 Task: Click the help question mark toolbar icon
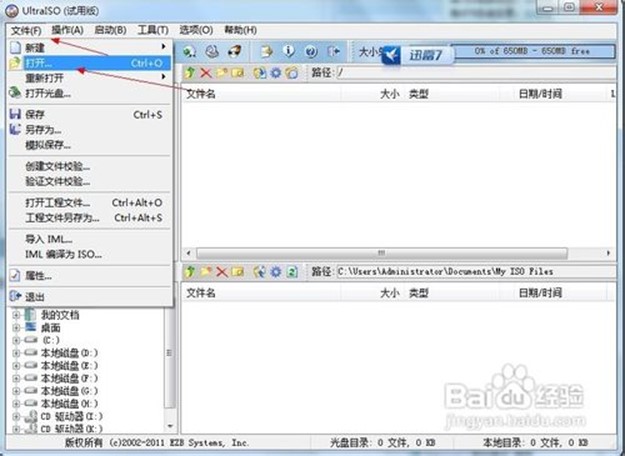(310, 50)
